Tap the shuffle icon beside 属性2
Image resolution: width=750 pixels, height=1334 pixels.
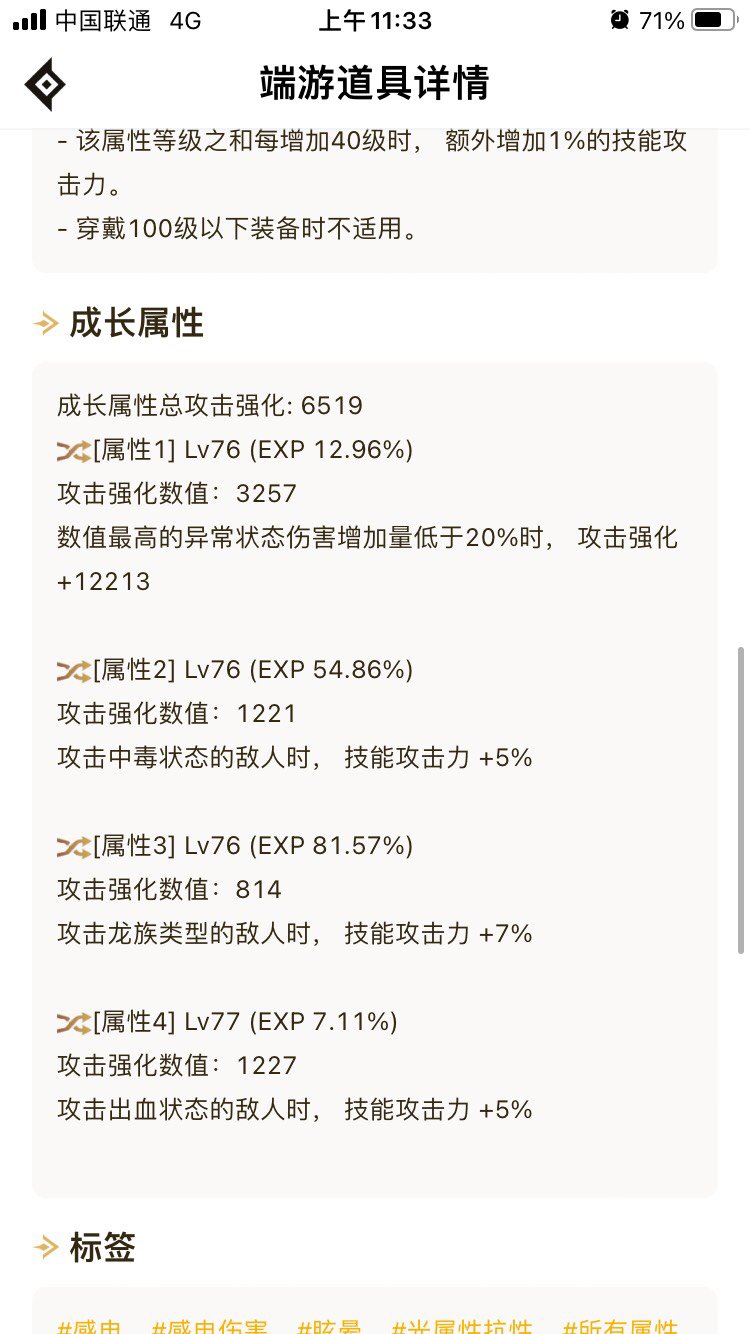(x=74, y=670)
